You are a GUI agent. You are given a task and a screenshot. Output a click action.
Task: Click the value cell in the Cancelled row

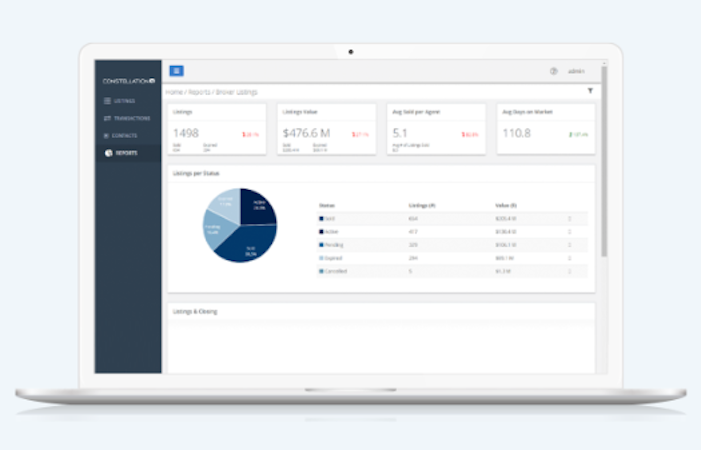click(503, 271)
